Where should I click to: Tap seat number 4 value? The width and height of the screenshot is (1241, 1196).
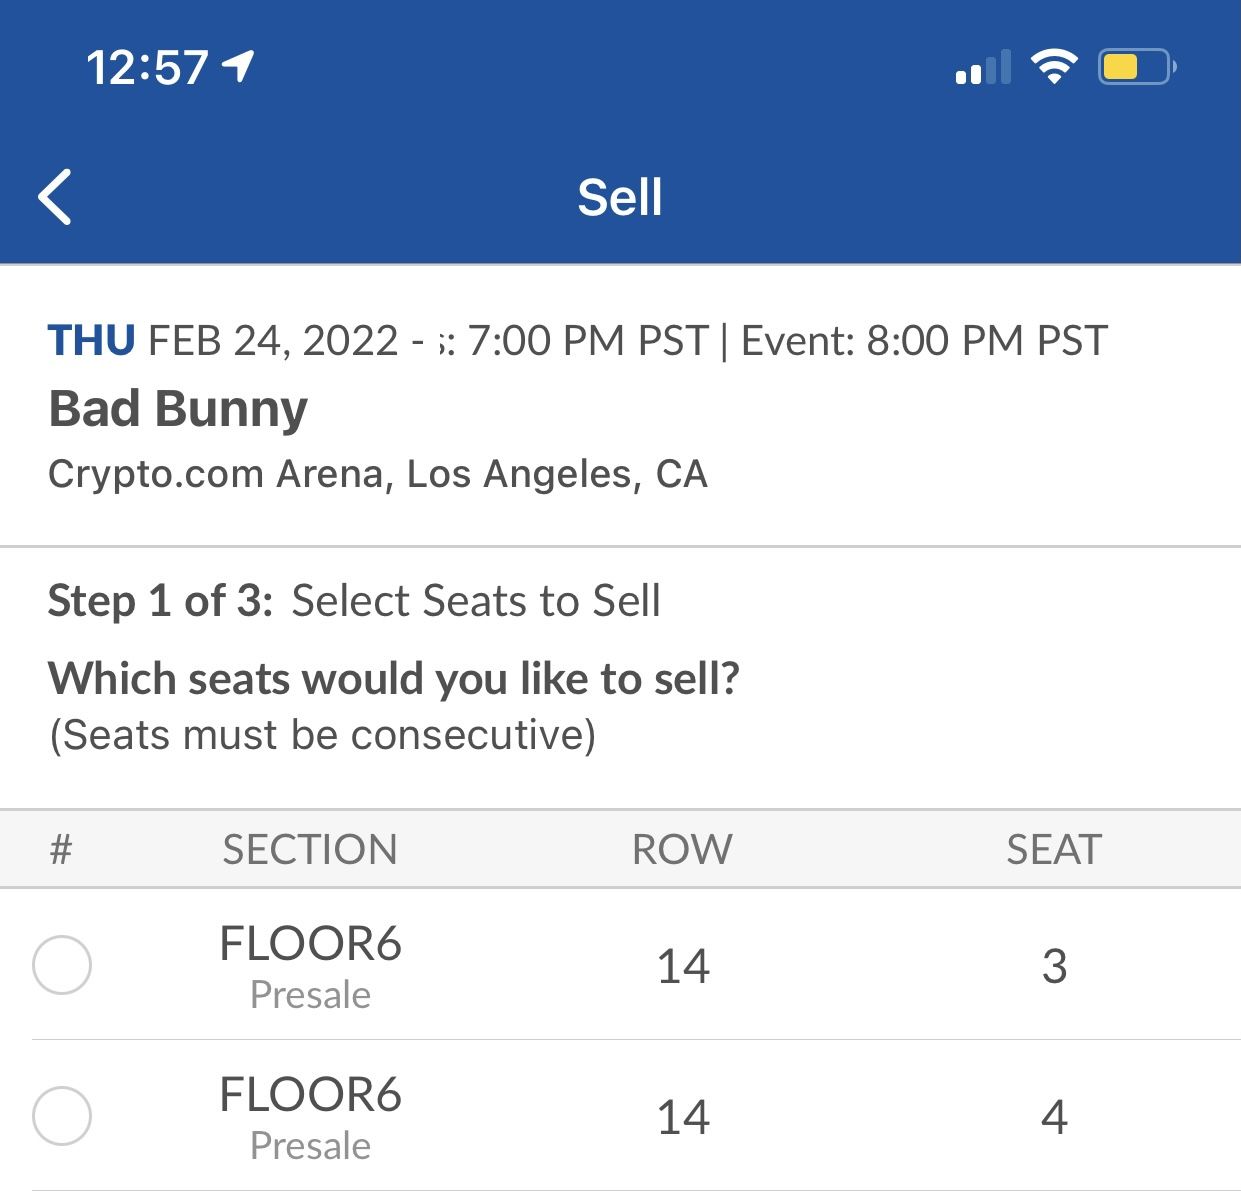click(1054, 1117)
